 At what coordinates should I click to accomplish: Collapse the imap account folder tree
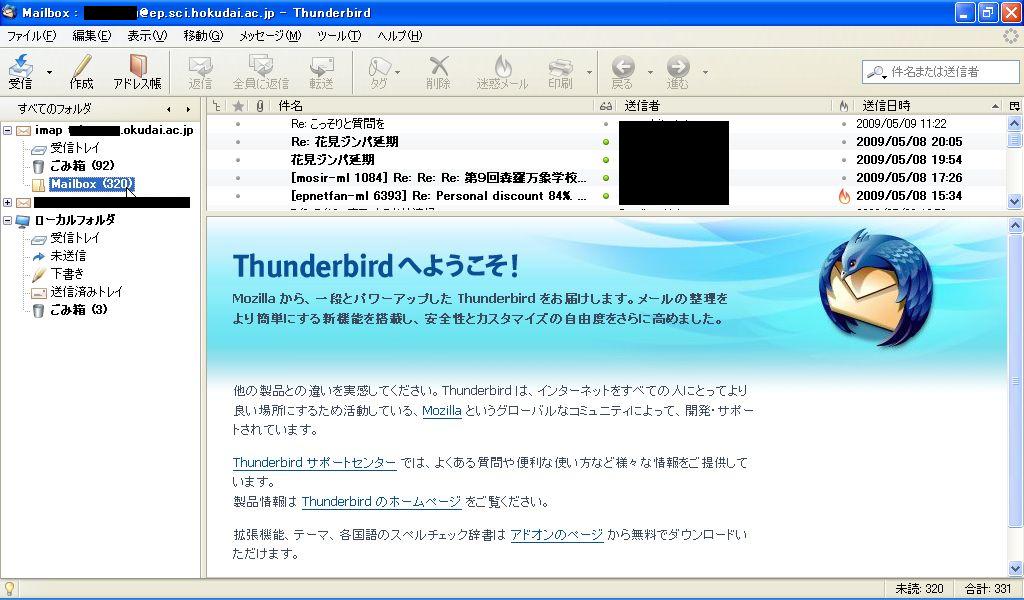click(x=8, y=130)
